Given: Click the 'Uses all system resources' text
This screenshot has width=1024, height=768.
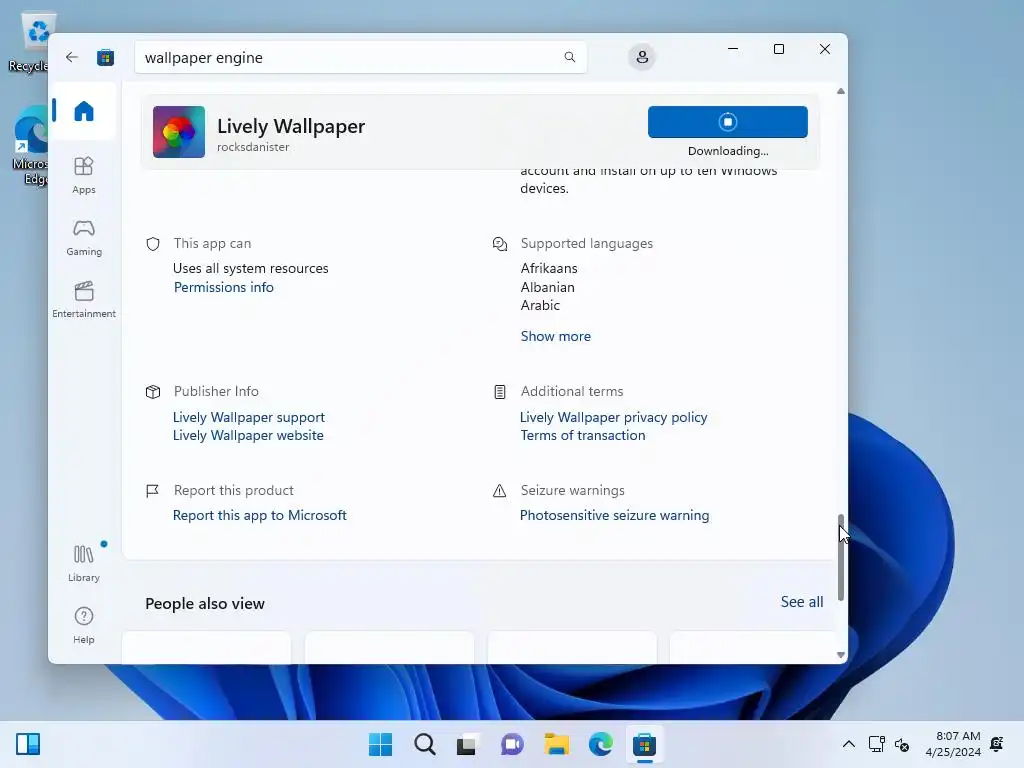Looking at the screenshot, I should click(x=251, y=268).
